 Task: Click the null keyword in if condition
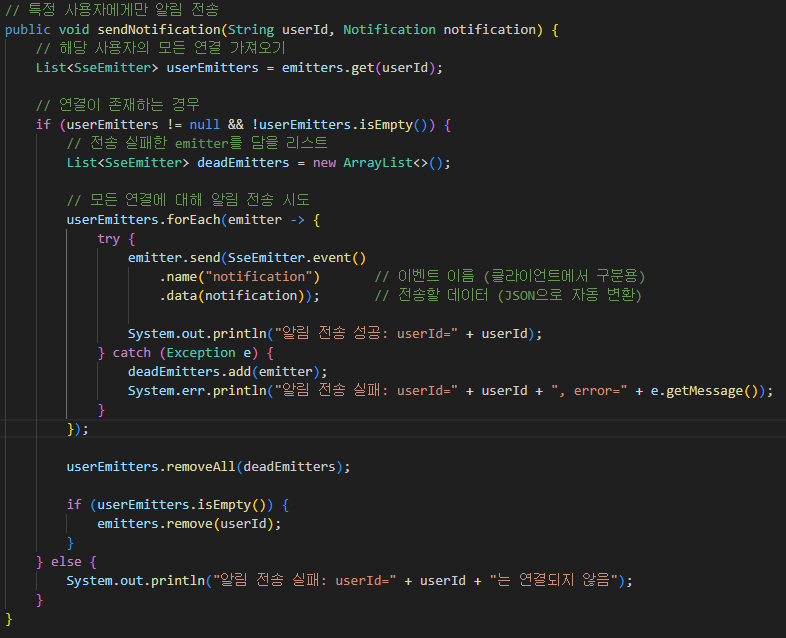coord(205,125)
